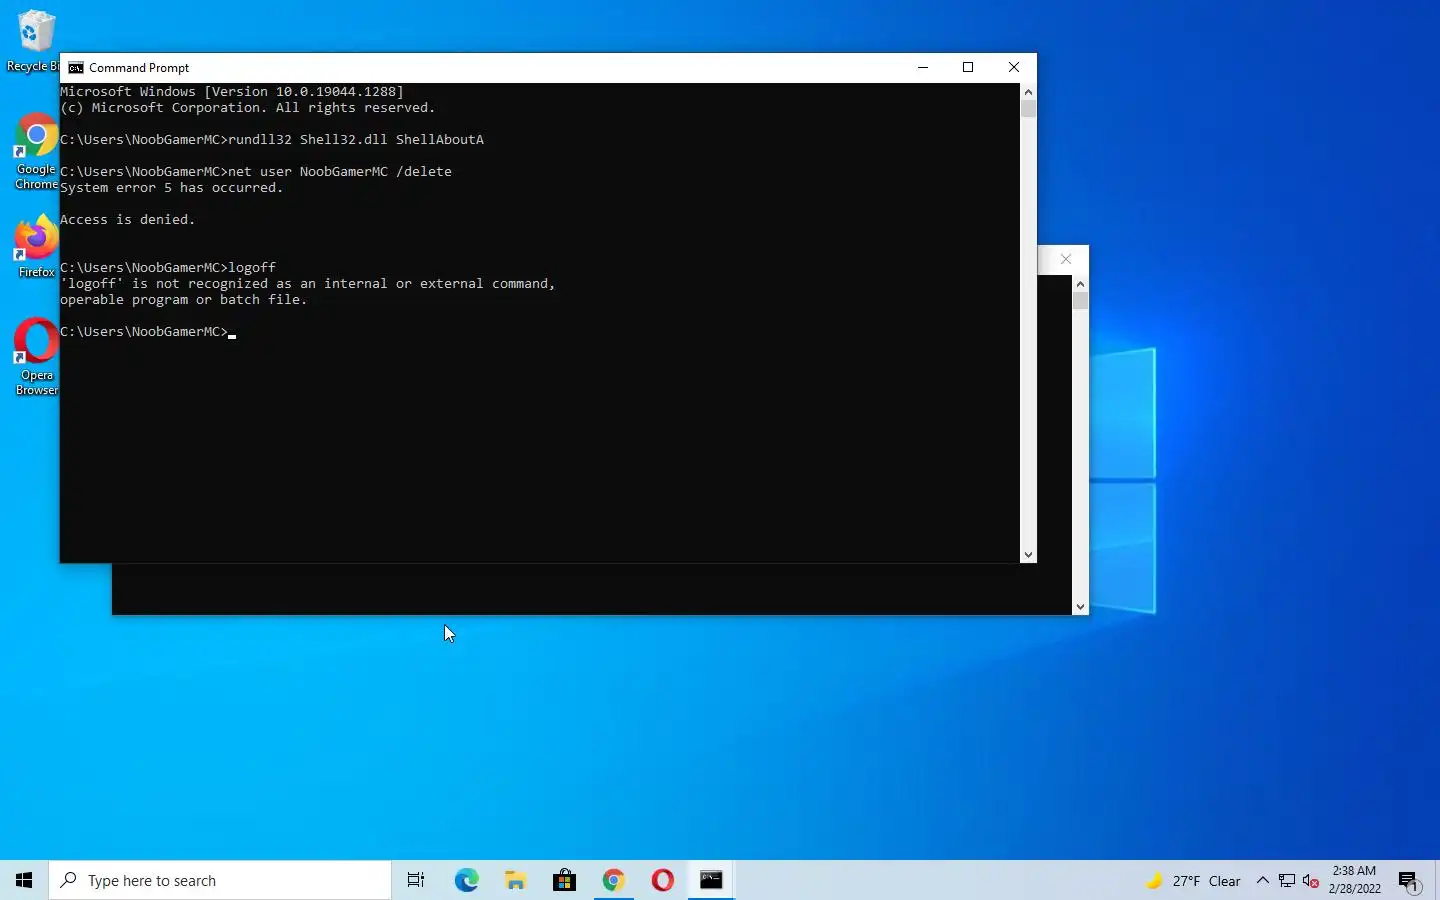
Task: Click Command Prompt title bar system icon
Action: (x=76, y=68)
